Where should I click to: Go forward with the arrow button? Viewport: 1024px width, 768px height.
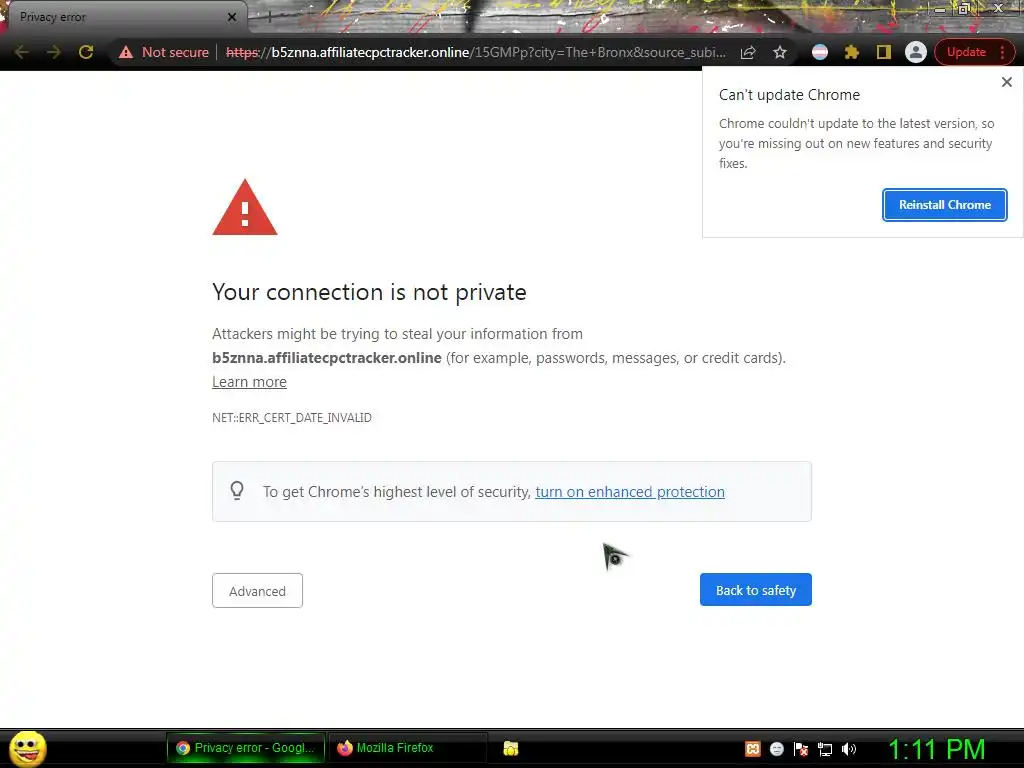pos(54,52)
